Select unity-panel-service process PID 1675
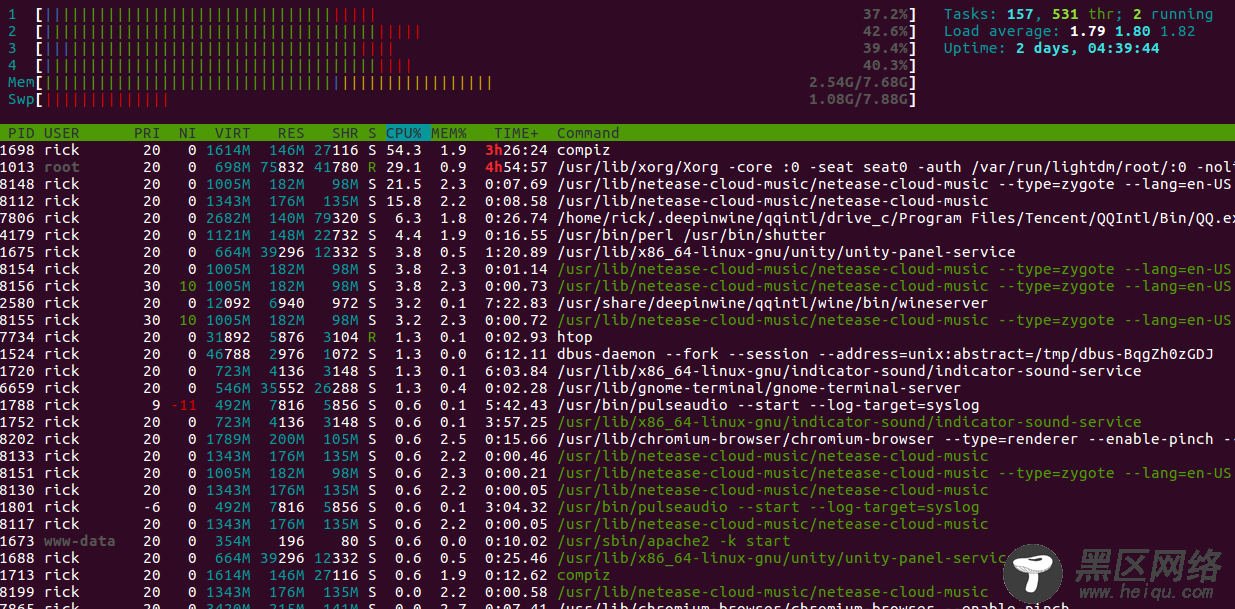The height and width of the screenshot is (609, 1235). [617, 252]
